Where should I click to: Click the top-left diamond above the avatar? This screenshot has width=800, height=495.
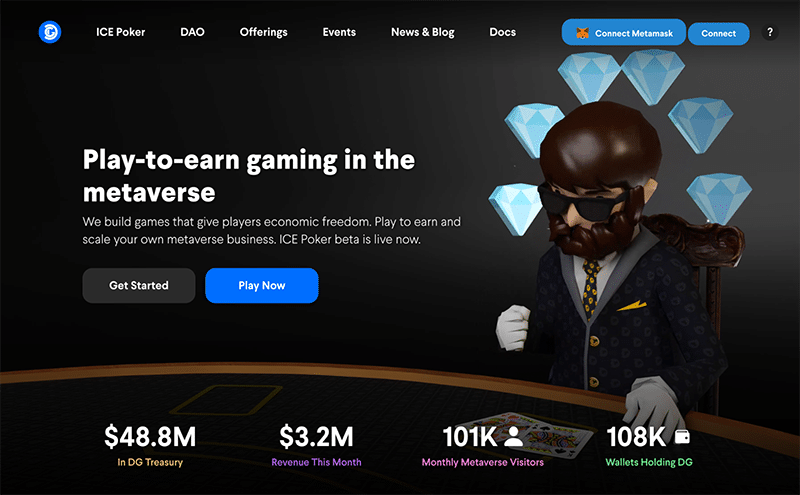[589, 75]
